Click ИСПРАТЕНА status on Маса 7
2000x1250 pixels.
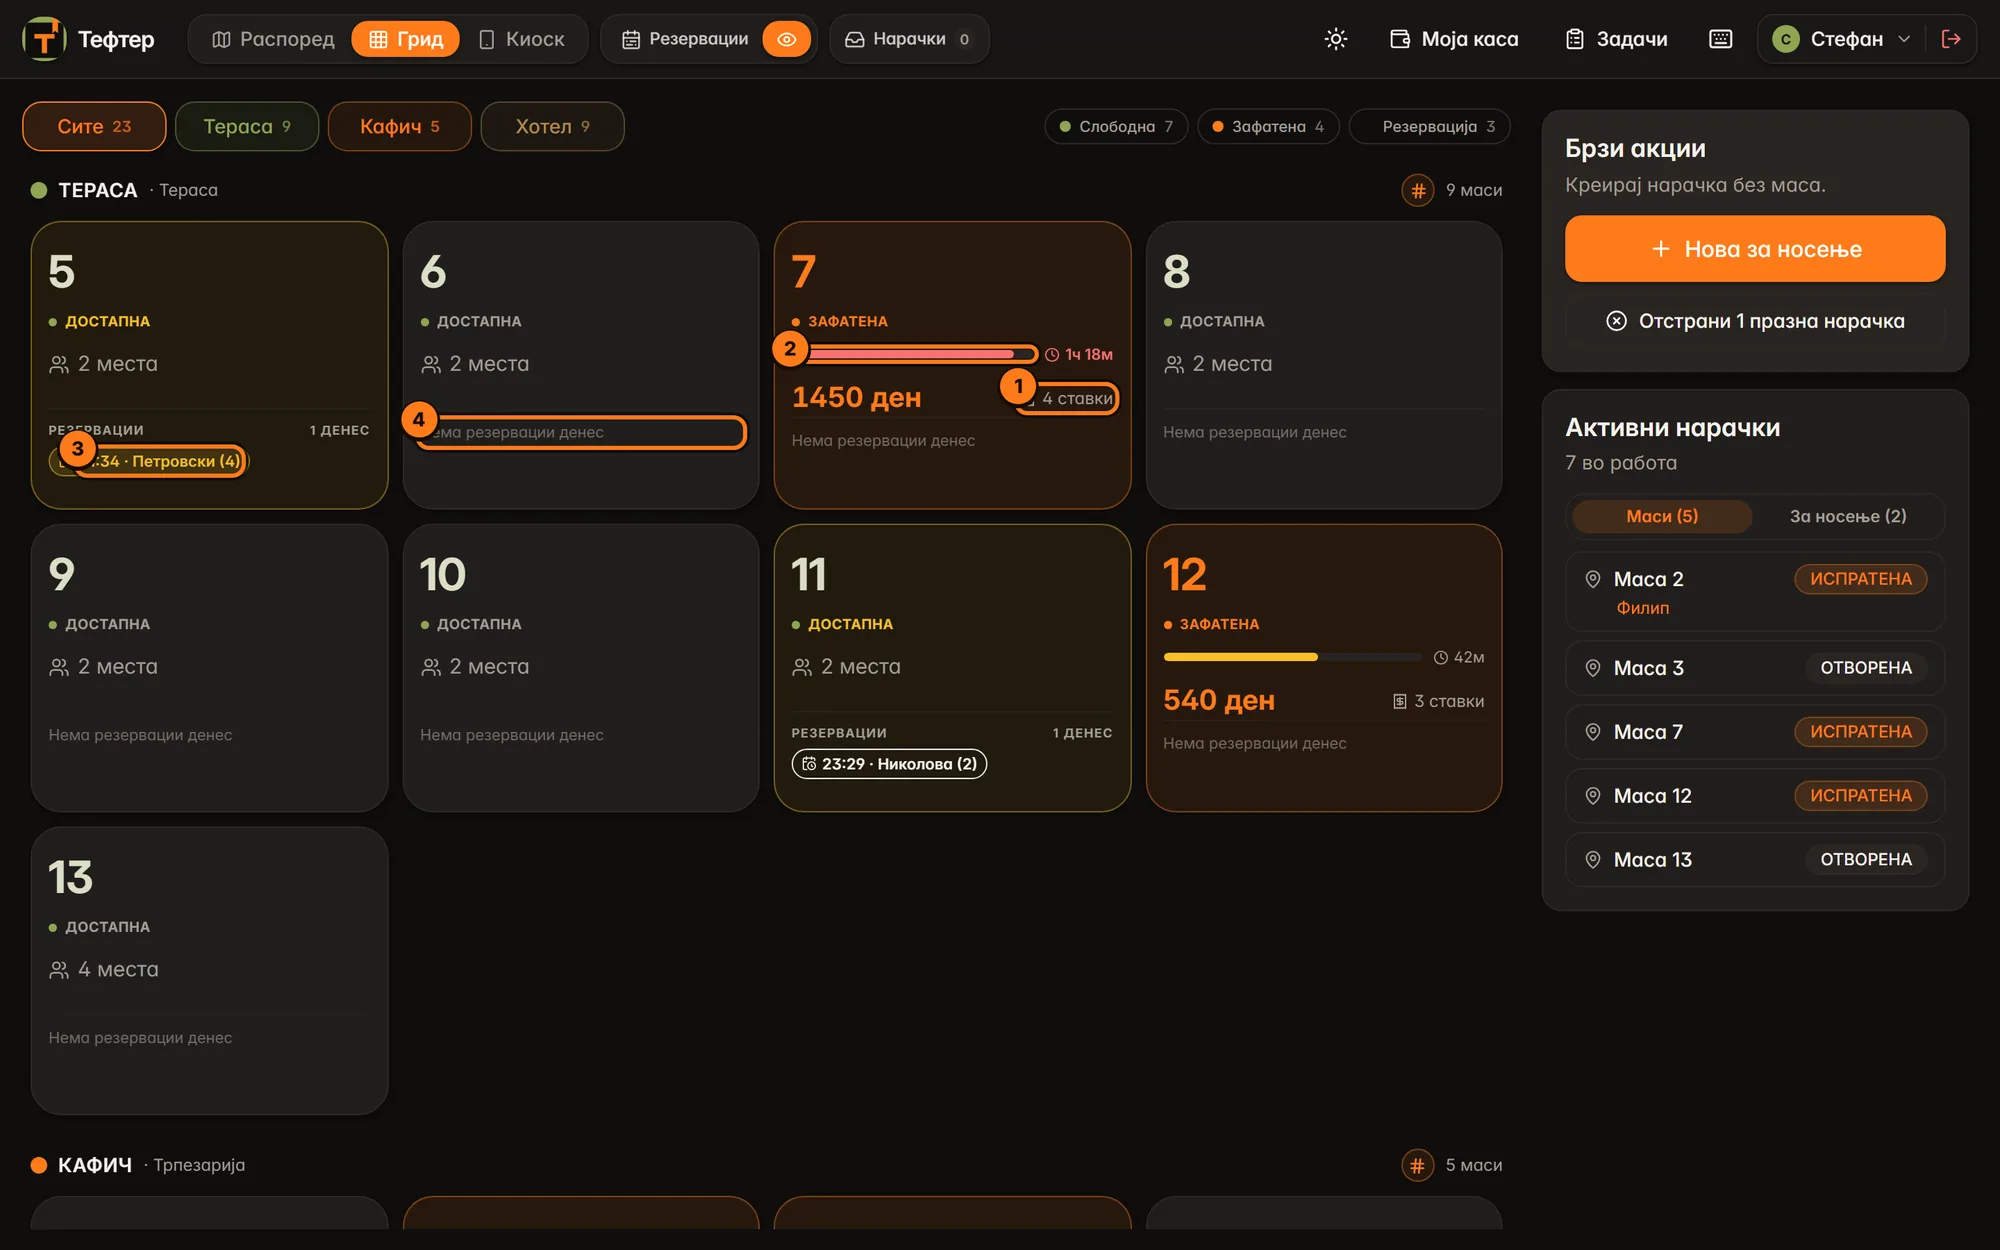pos(1860,732)
